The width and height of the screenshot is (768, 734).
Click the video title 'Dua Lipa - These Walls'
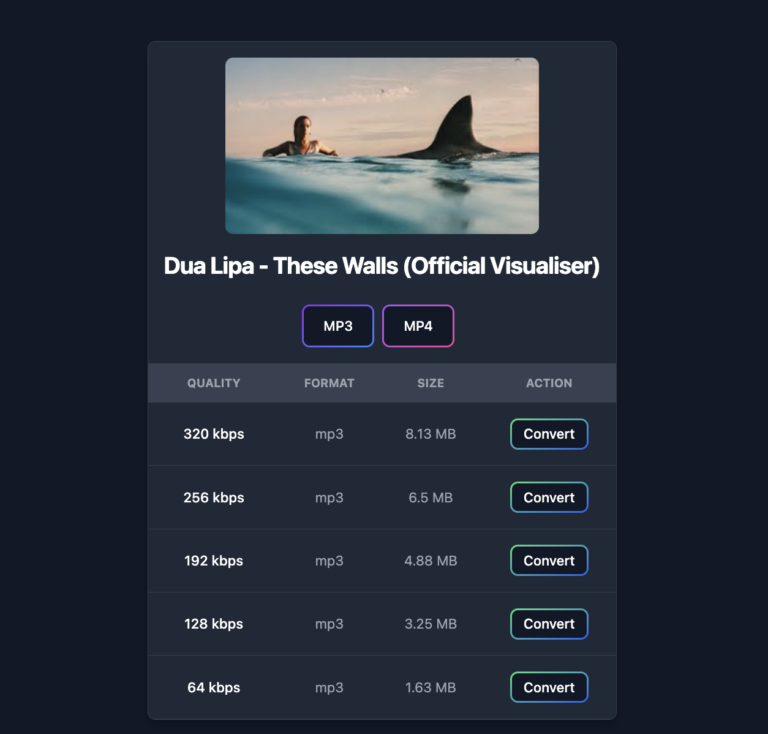pos(381,267)
